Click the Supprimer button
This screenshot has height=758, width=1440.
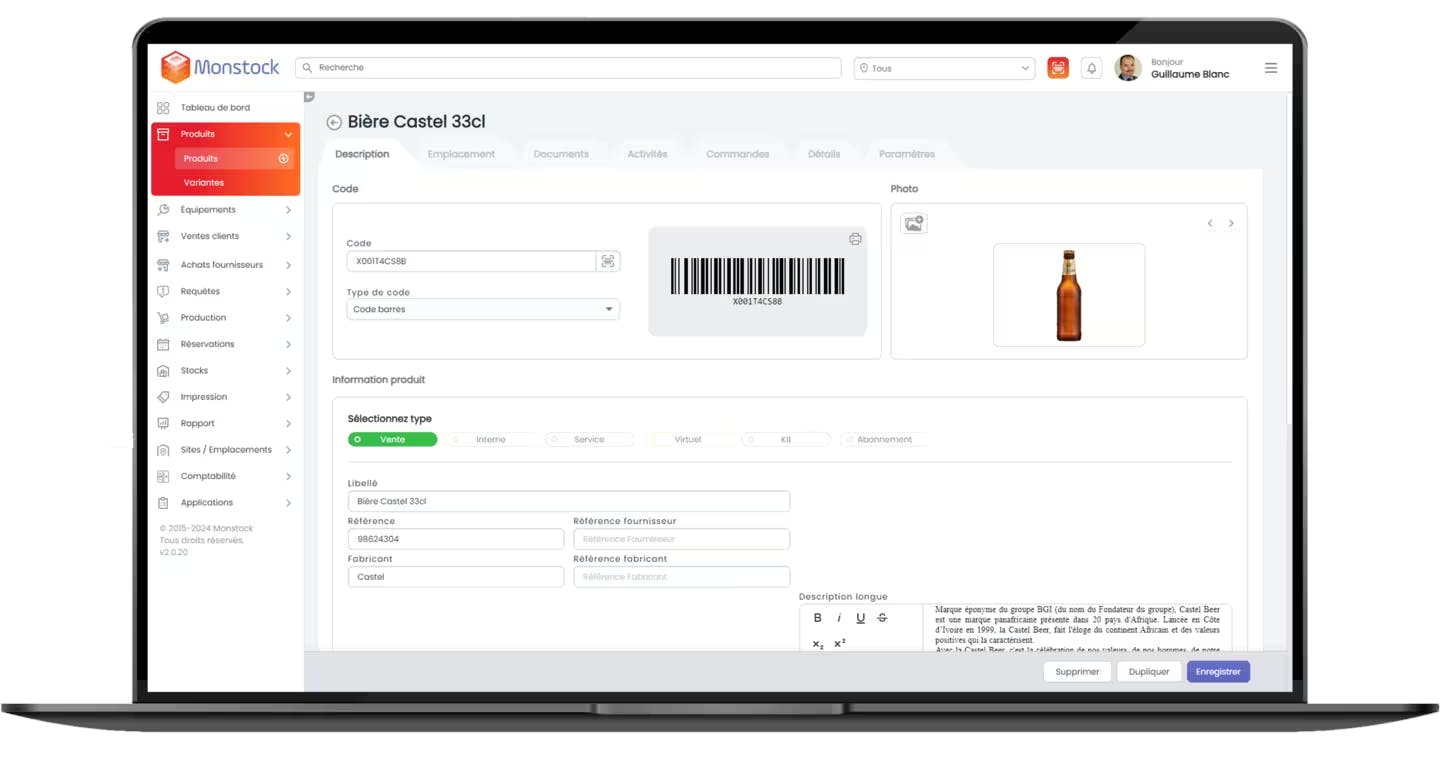pos(1077,672)
